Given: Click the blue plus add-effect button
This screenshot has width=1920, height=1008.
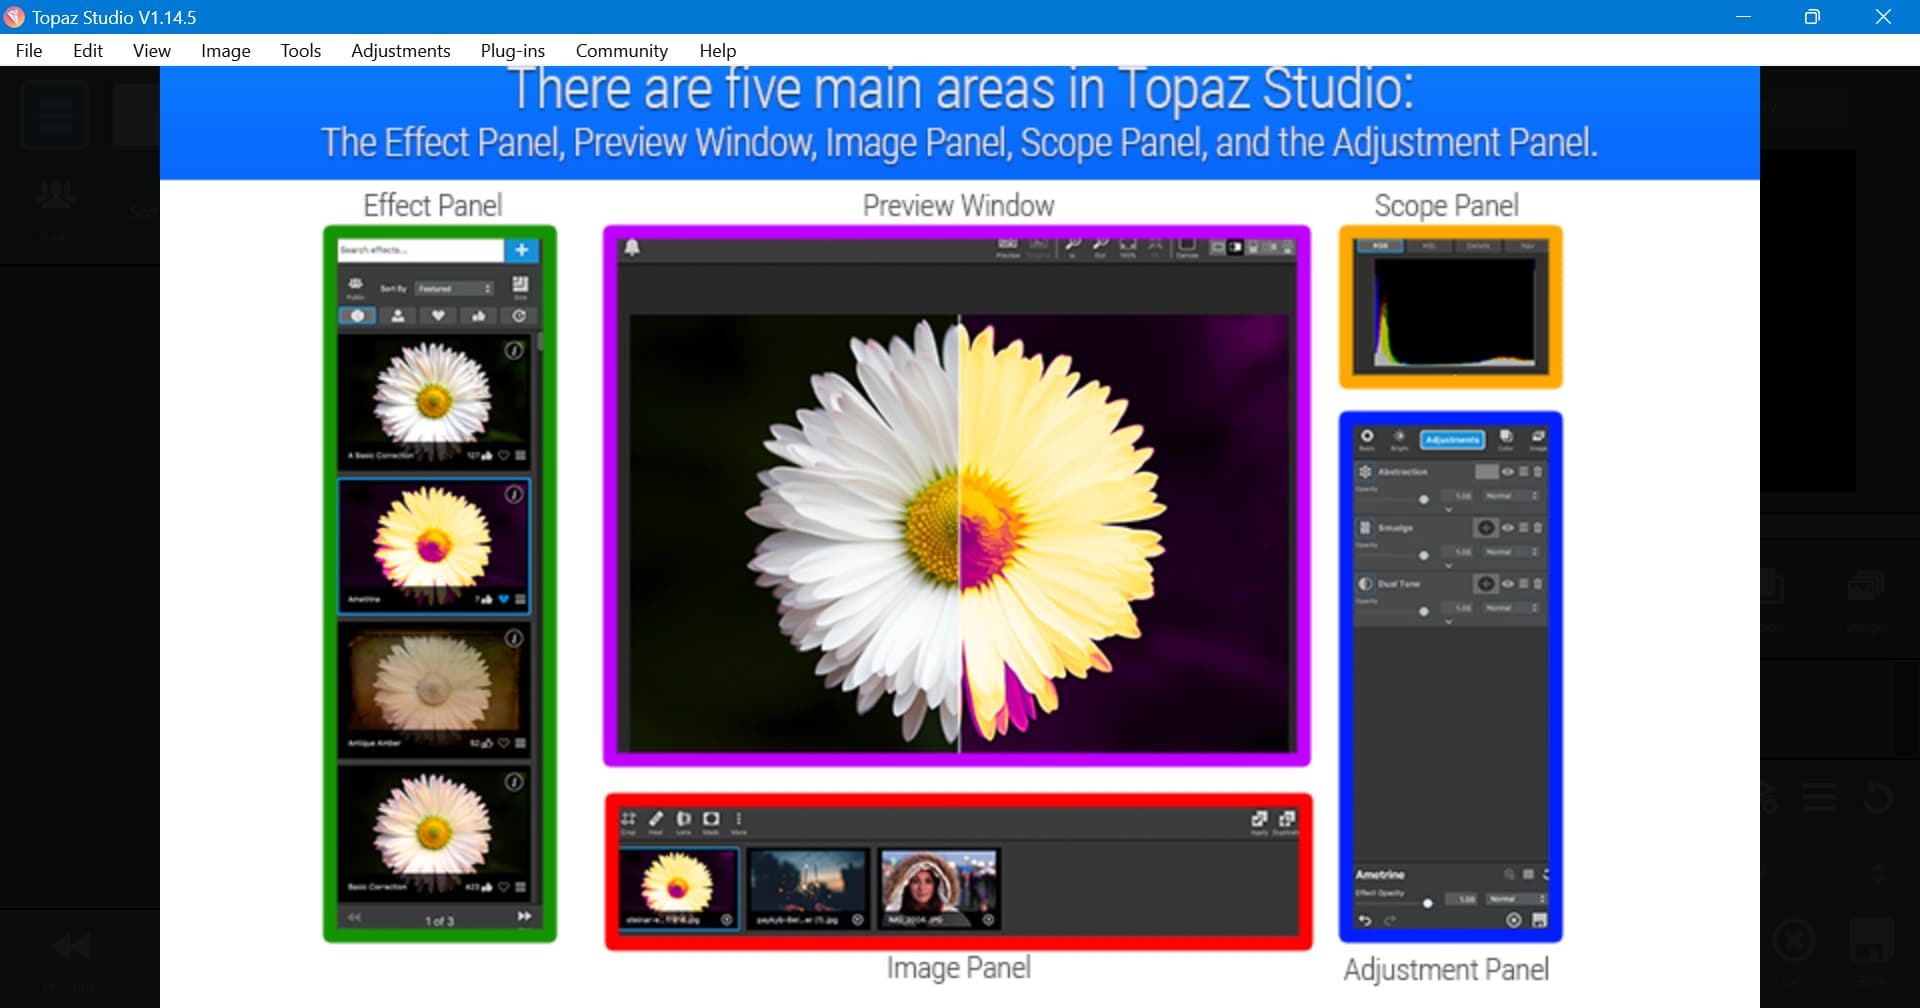Looking at the screenshot, I should point(522,250).
